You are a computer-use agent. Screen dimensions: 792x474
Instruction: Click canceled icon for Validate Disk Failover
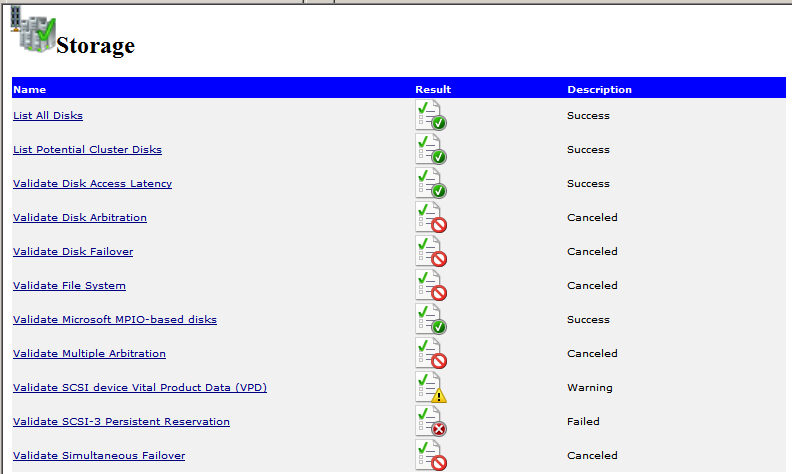click(x=431, y=251)
